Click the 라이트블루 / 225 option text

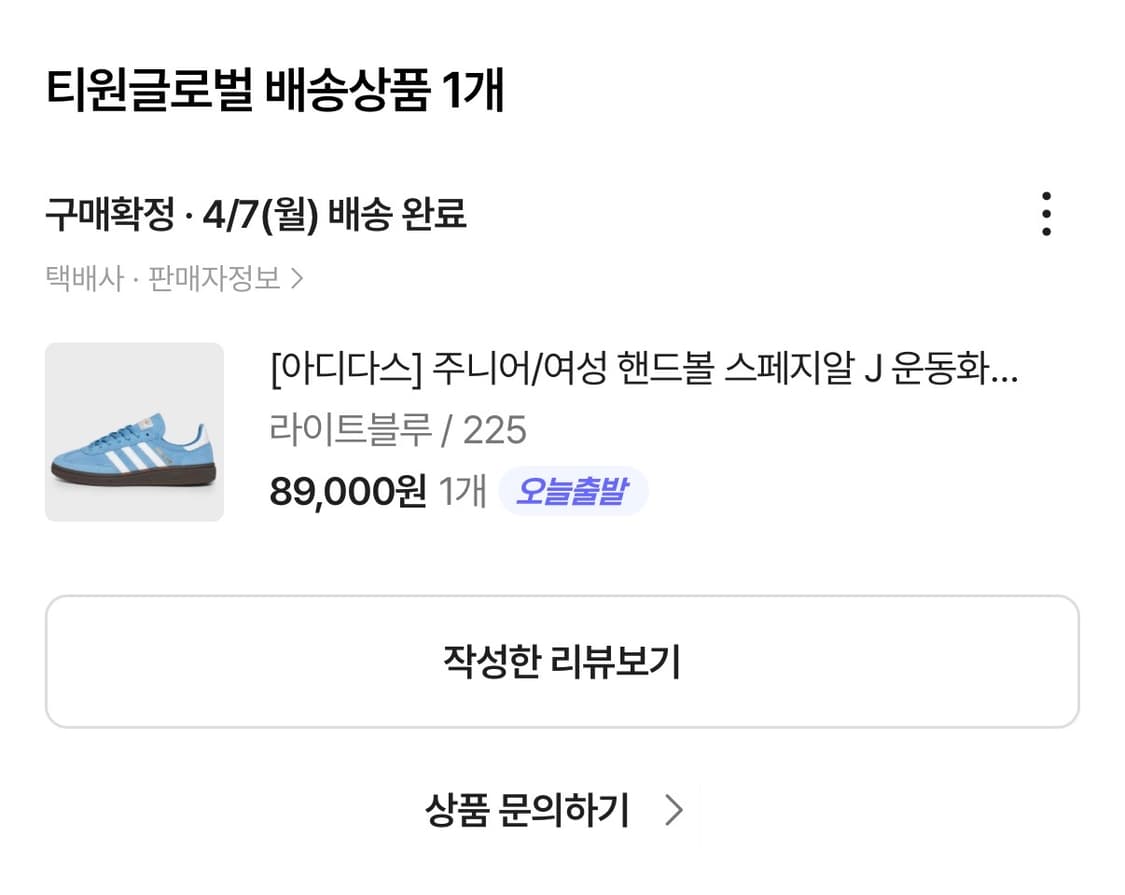[x=397, y=431]
